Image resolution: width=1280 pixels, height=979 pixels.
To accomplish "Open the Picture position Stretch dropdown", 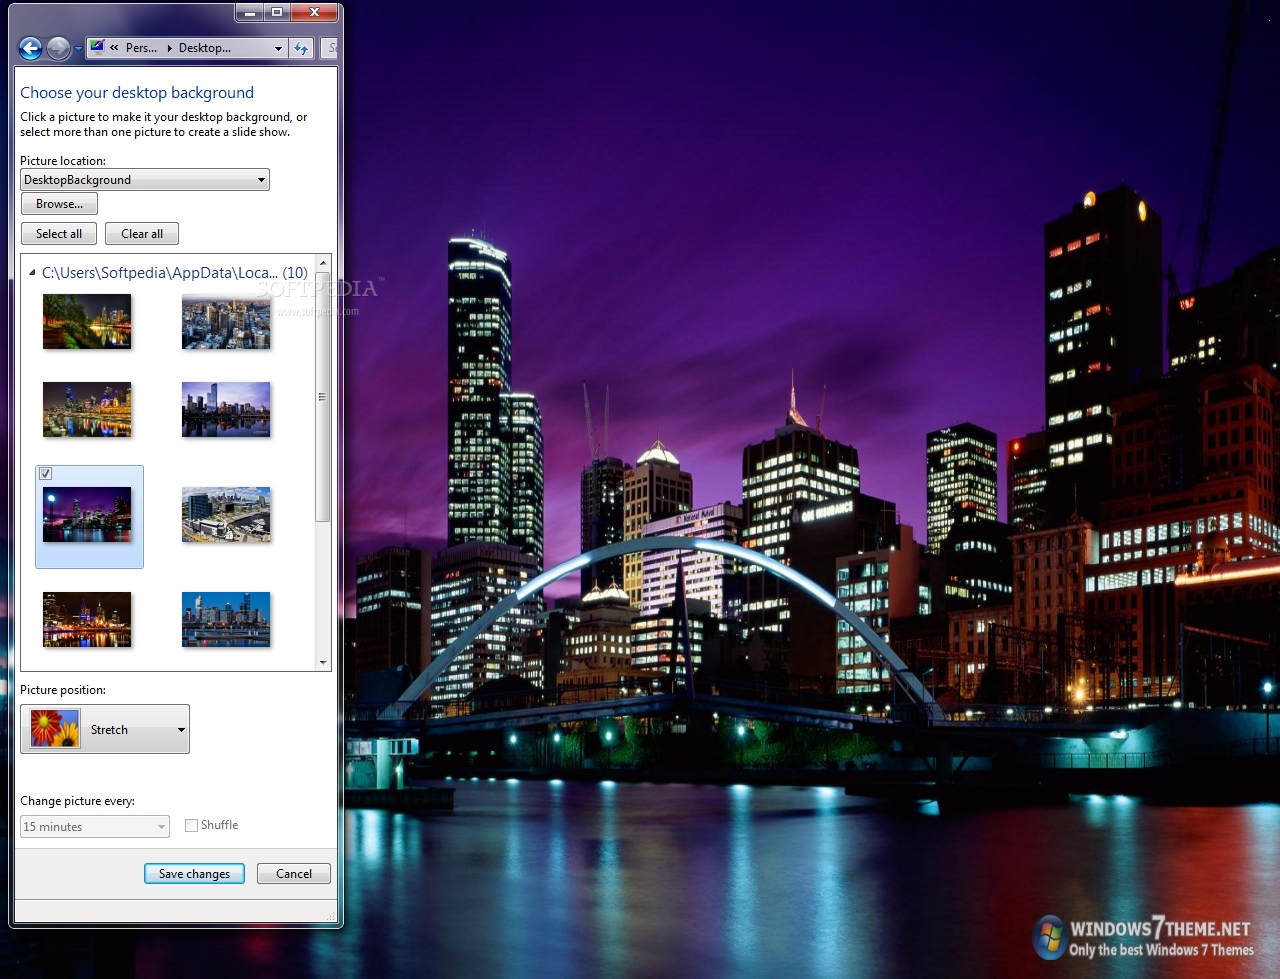I will tap(105, 729).
